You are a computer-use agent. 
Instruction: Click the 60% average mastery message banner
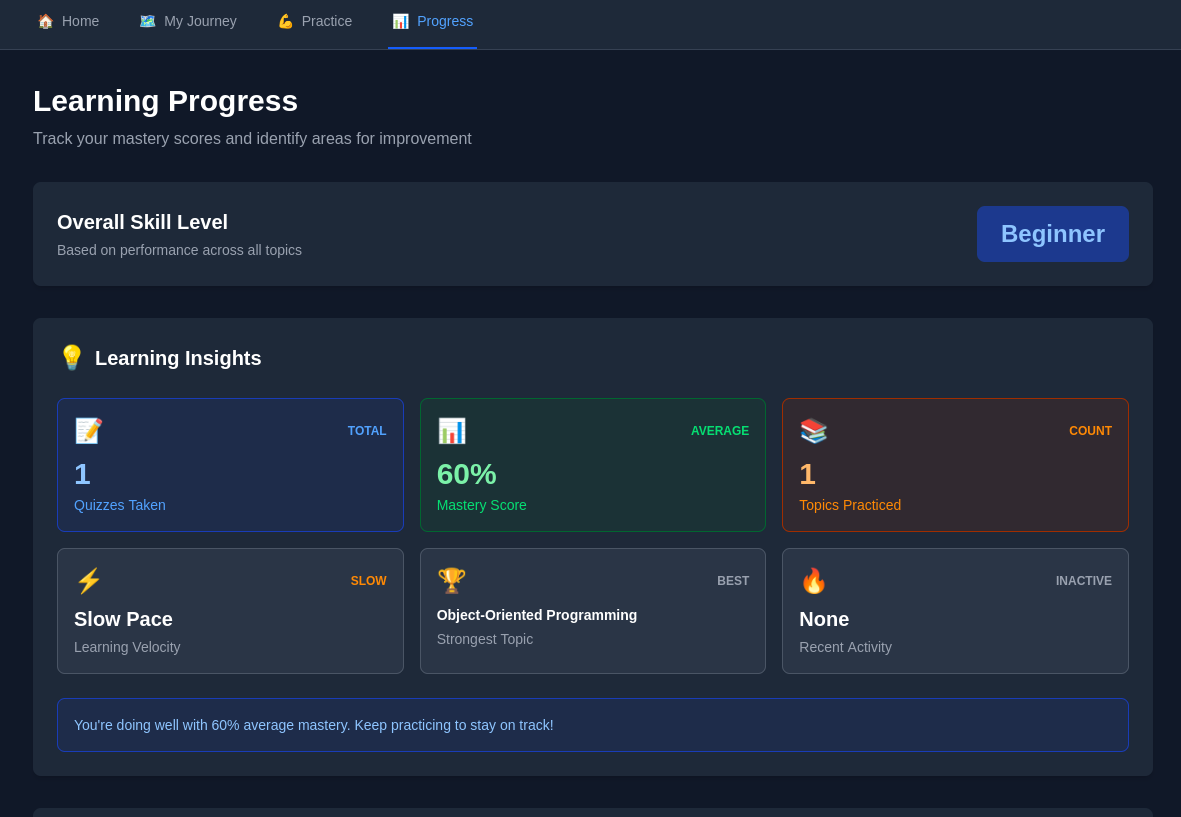[x=592, y=725]
